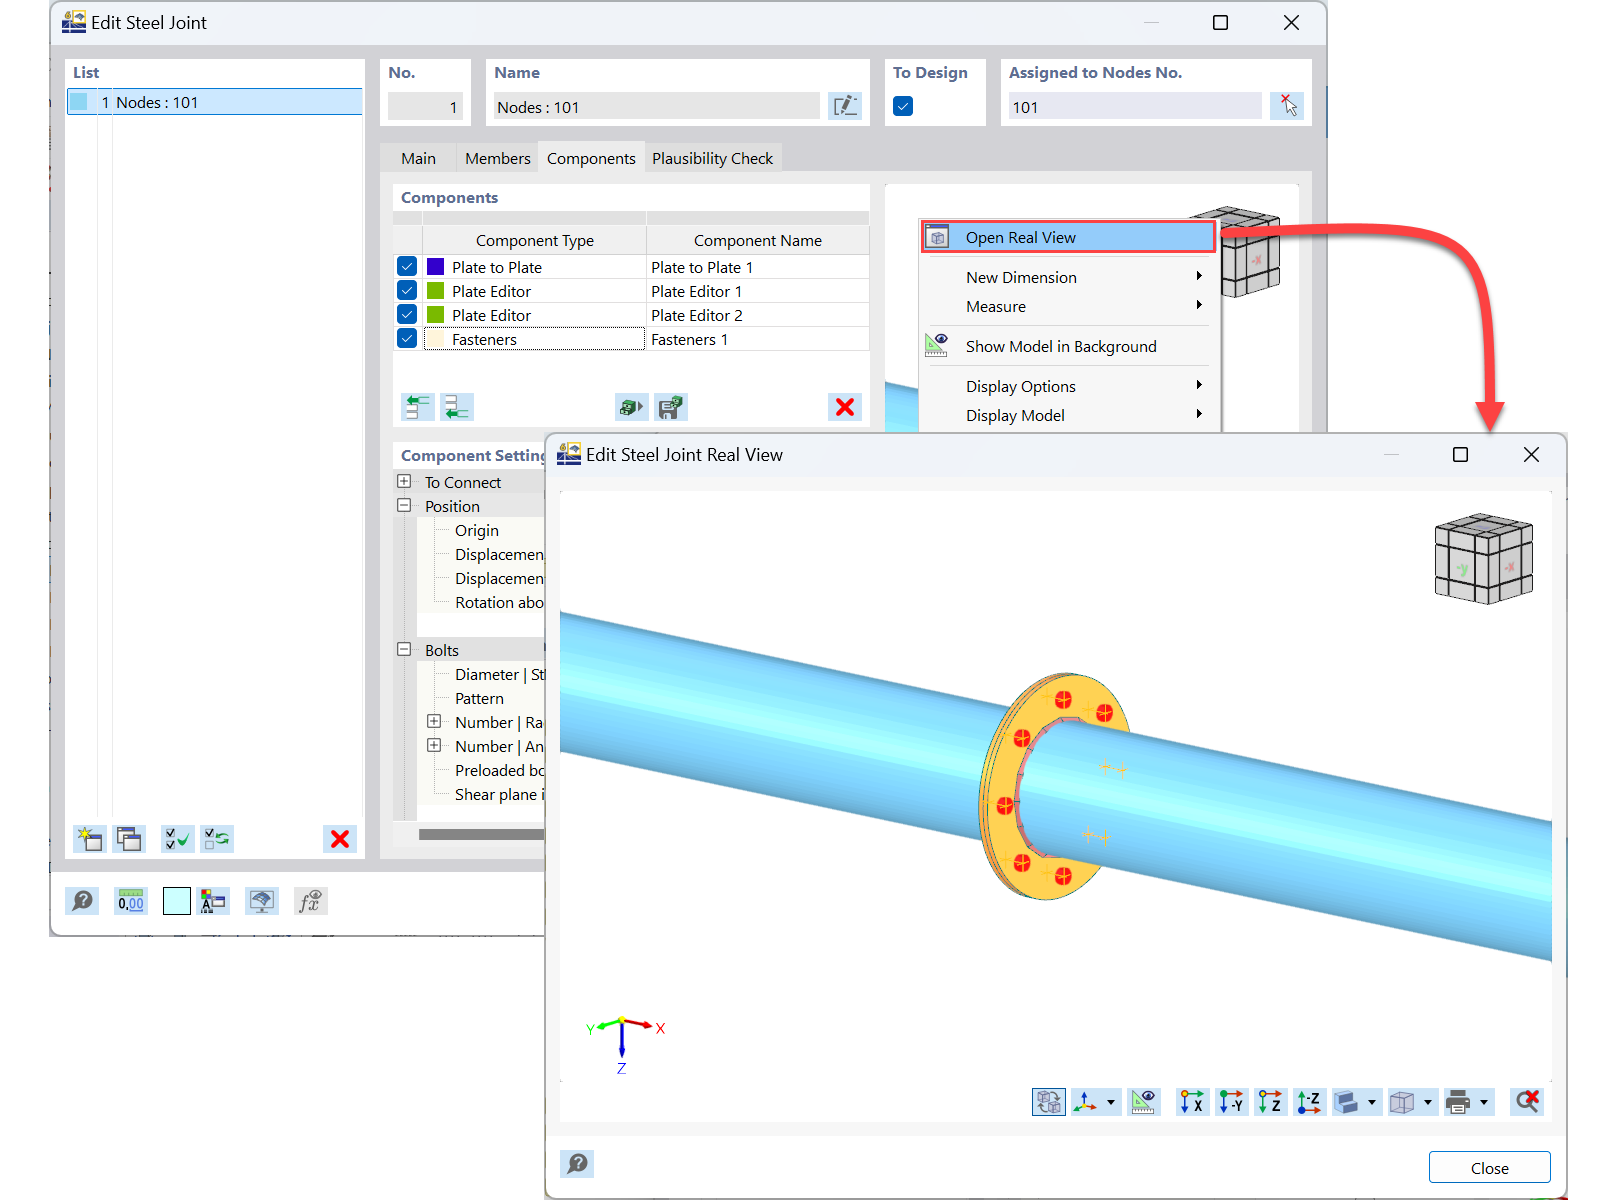
Task: Click the Assigned to Nodes No. field
Action: pyautogui.click(x=1135, y=106)
